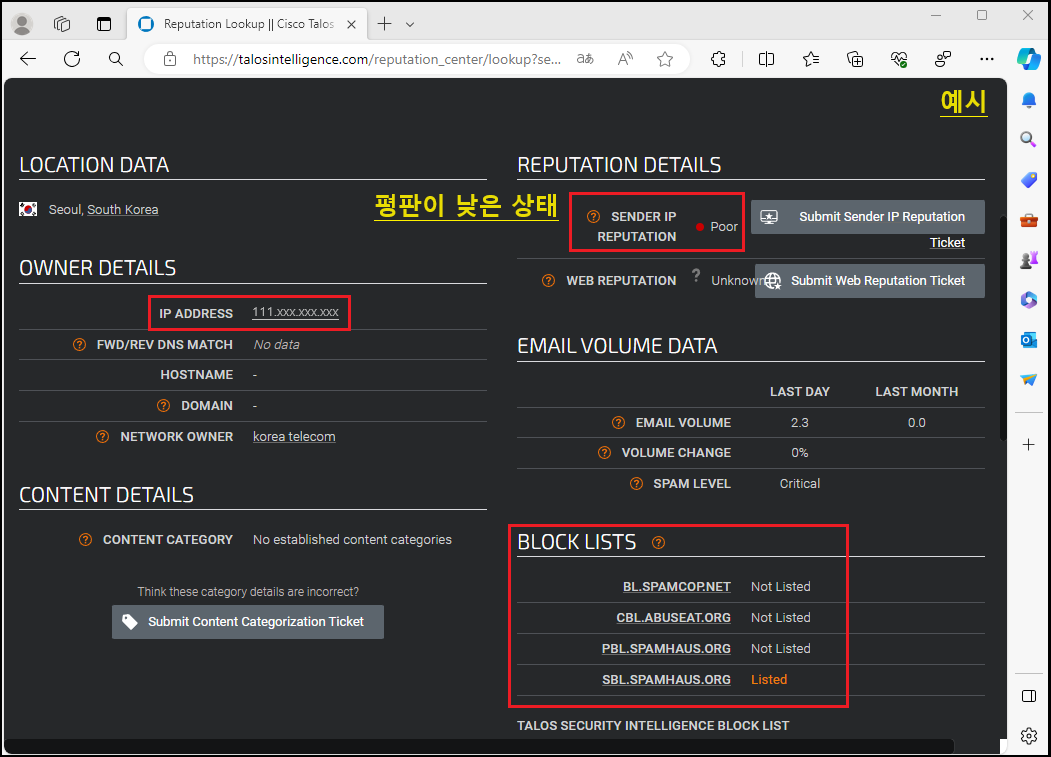This screenshot has height=757, width=1051.
Task: Click Submit Content Categorization Ticket button
Action: point(248,622)
